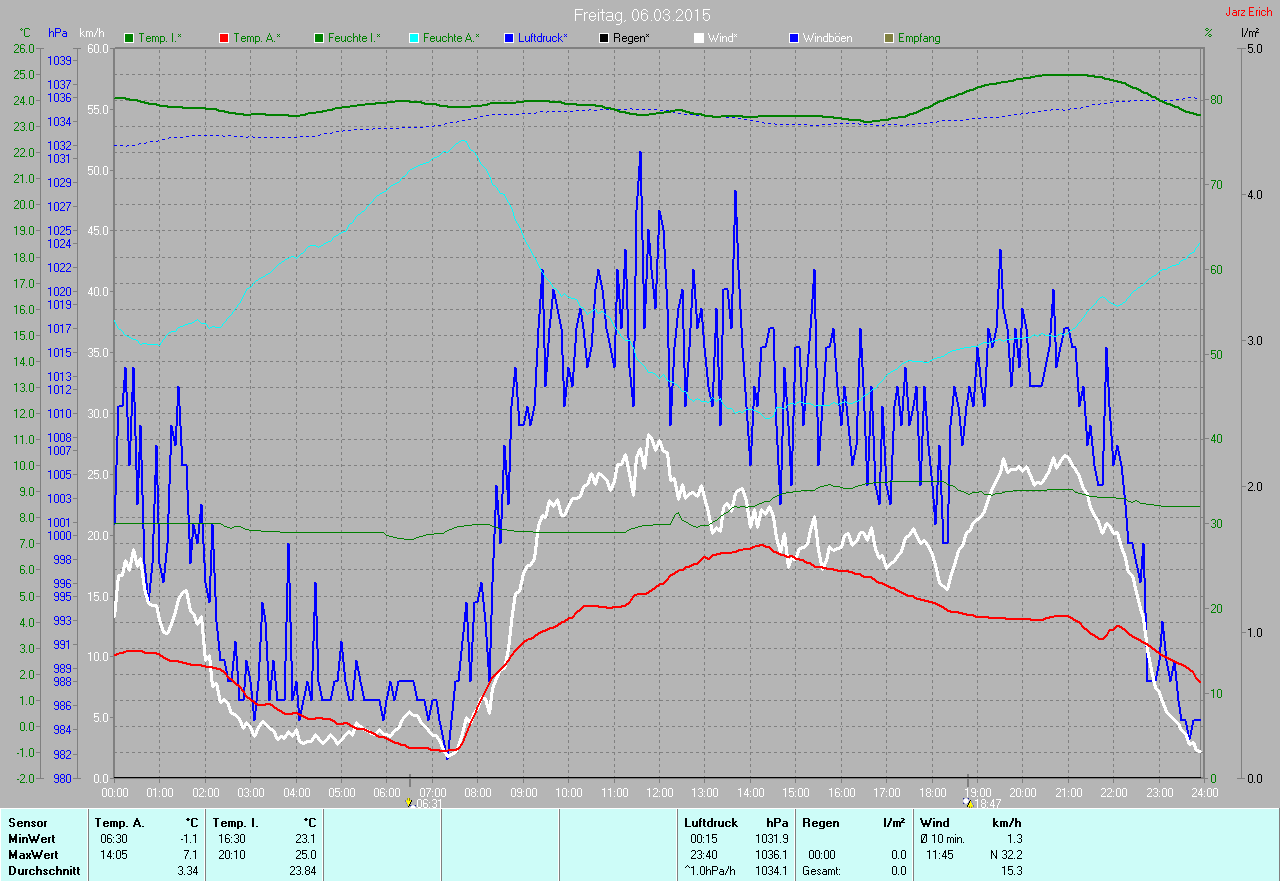Click the black Regen legend square
This screenshot has height=881, width=1280.
coord(604,38)
